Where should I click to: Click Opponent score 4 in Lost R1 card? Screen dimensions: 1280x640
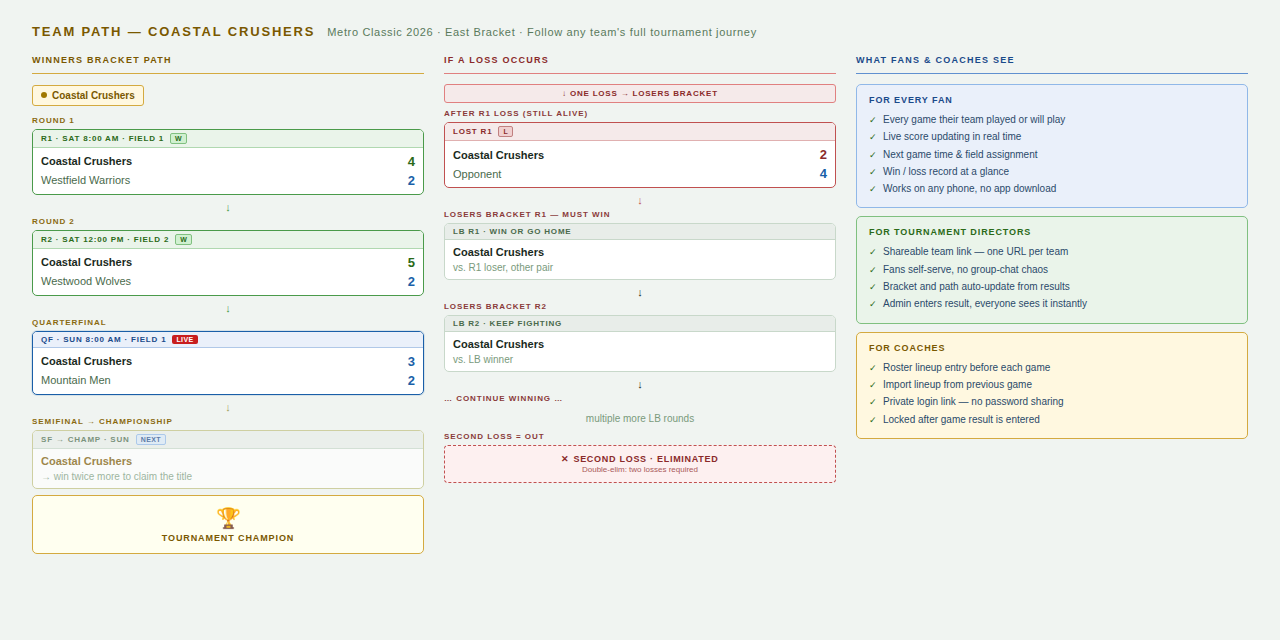coord(823,174)
